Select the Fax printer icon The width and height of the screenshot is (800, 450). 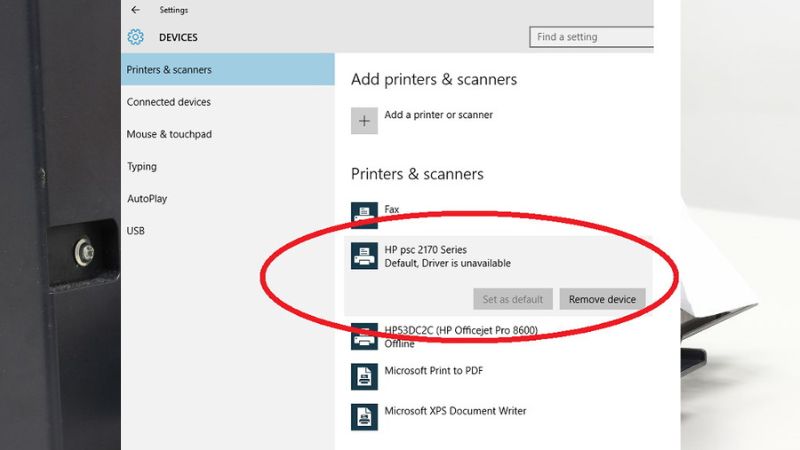click(364, 215)
